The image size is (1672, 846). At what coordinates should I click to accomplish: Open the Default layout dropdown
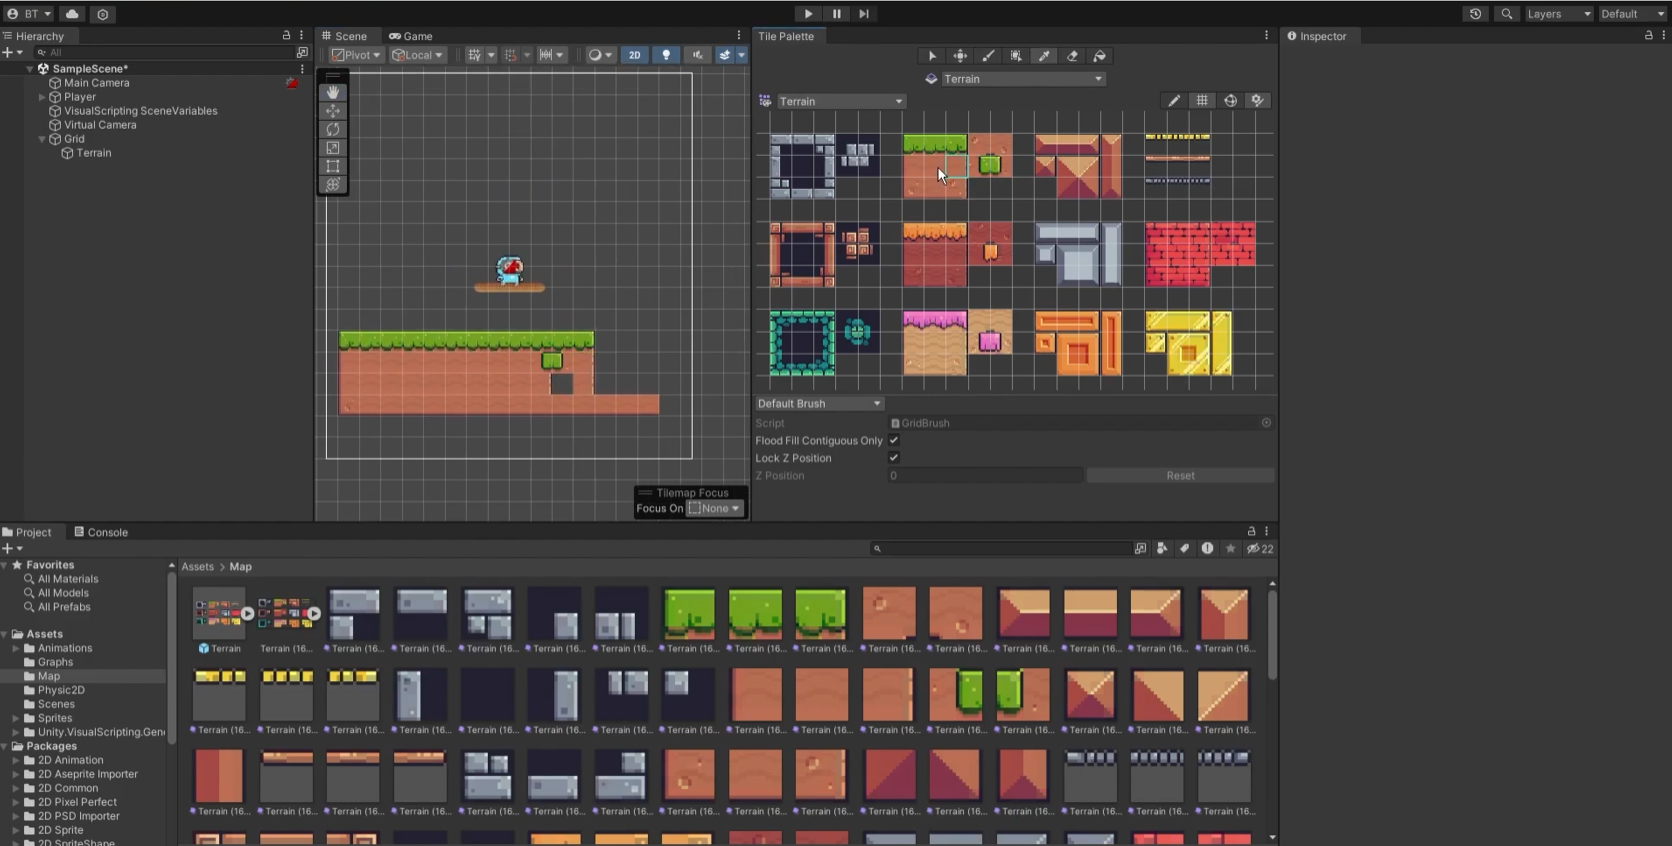click(x=1632, y=14)
